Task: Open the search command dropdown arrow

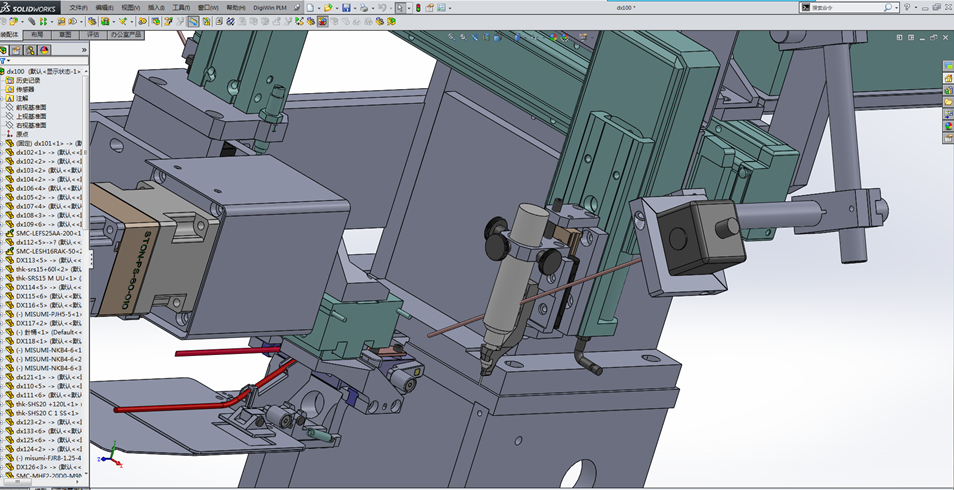Action: (x=896, y=7)
